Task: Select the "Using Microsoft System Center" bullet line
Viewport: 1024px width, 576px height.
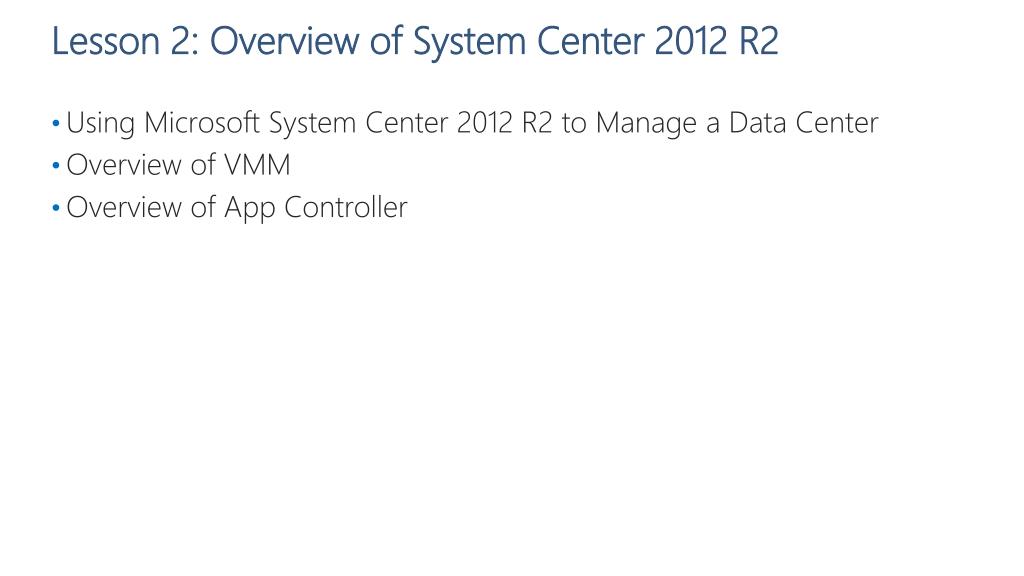Action: [472, 124]
